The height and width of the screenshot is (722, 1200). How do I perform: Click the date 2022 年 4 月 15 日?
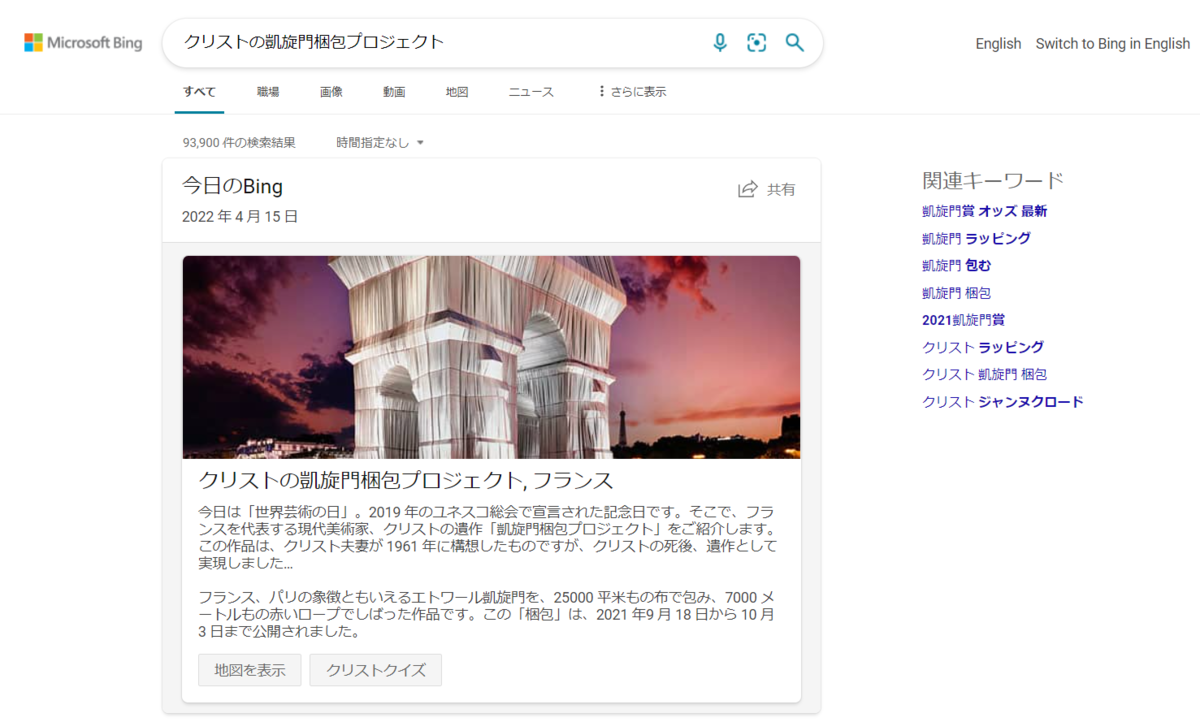240,216
